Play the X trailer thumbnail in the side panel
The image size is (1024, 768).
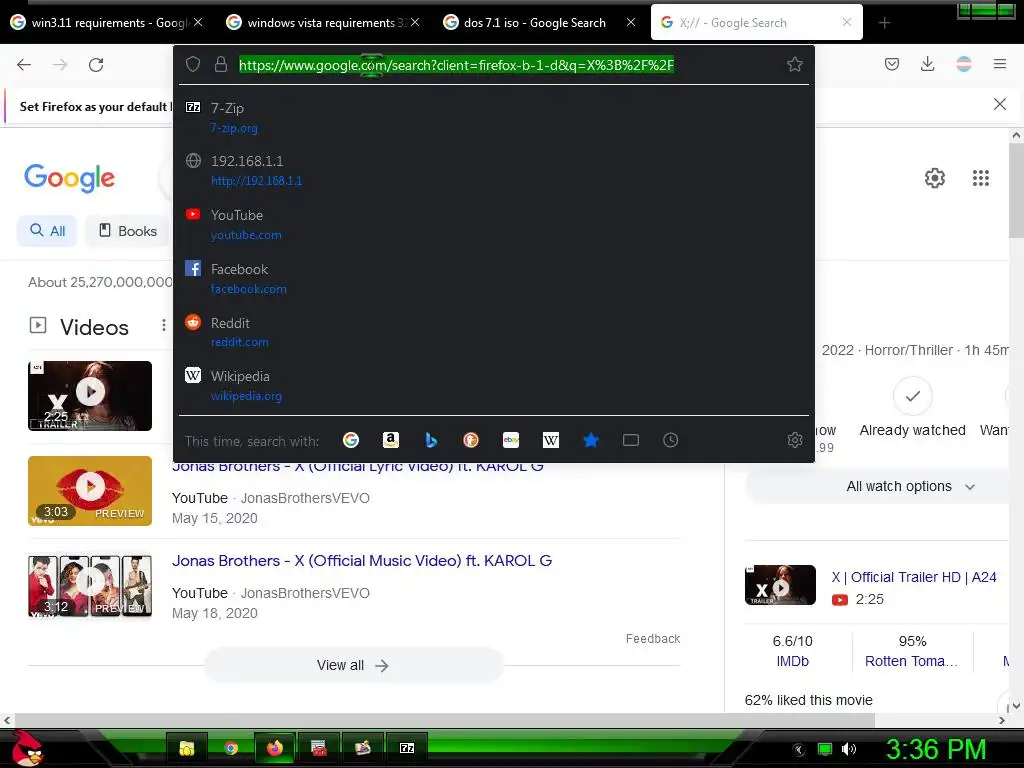(x=780, y=585)
